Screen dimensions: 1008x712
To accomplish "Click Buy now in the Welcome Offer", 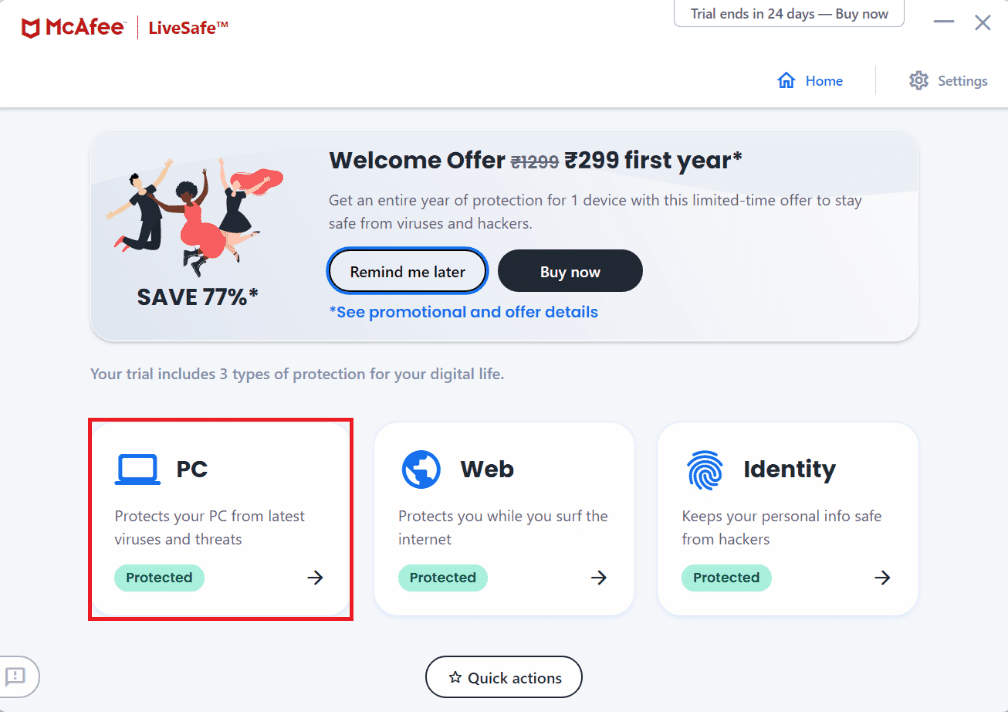I will pos(570,270).
